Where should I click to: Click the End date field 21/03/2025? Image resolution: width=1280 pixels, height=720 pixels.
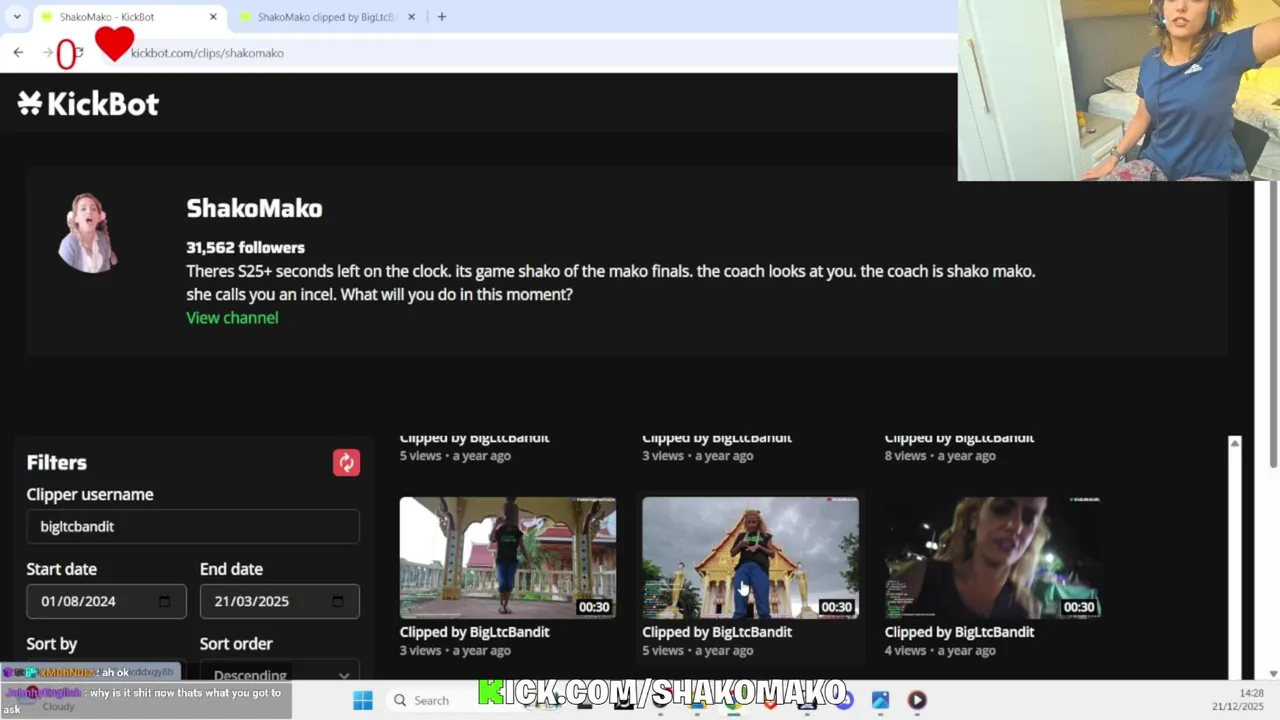coord(279,601)
